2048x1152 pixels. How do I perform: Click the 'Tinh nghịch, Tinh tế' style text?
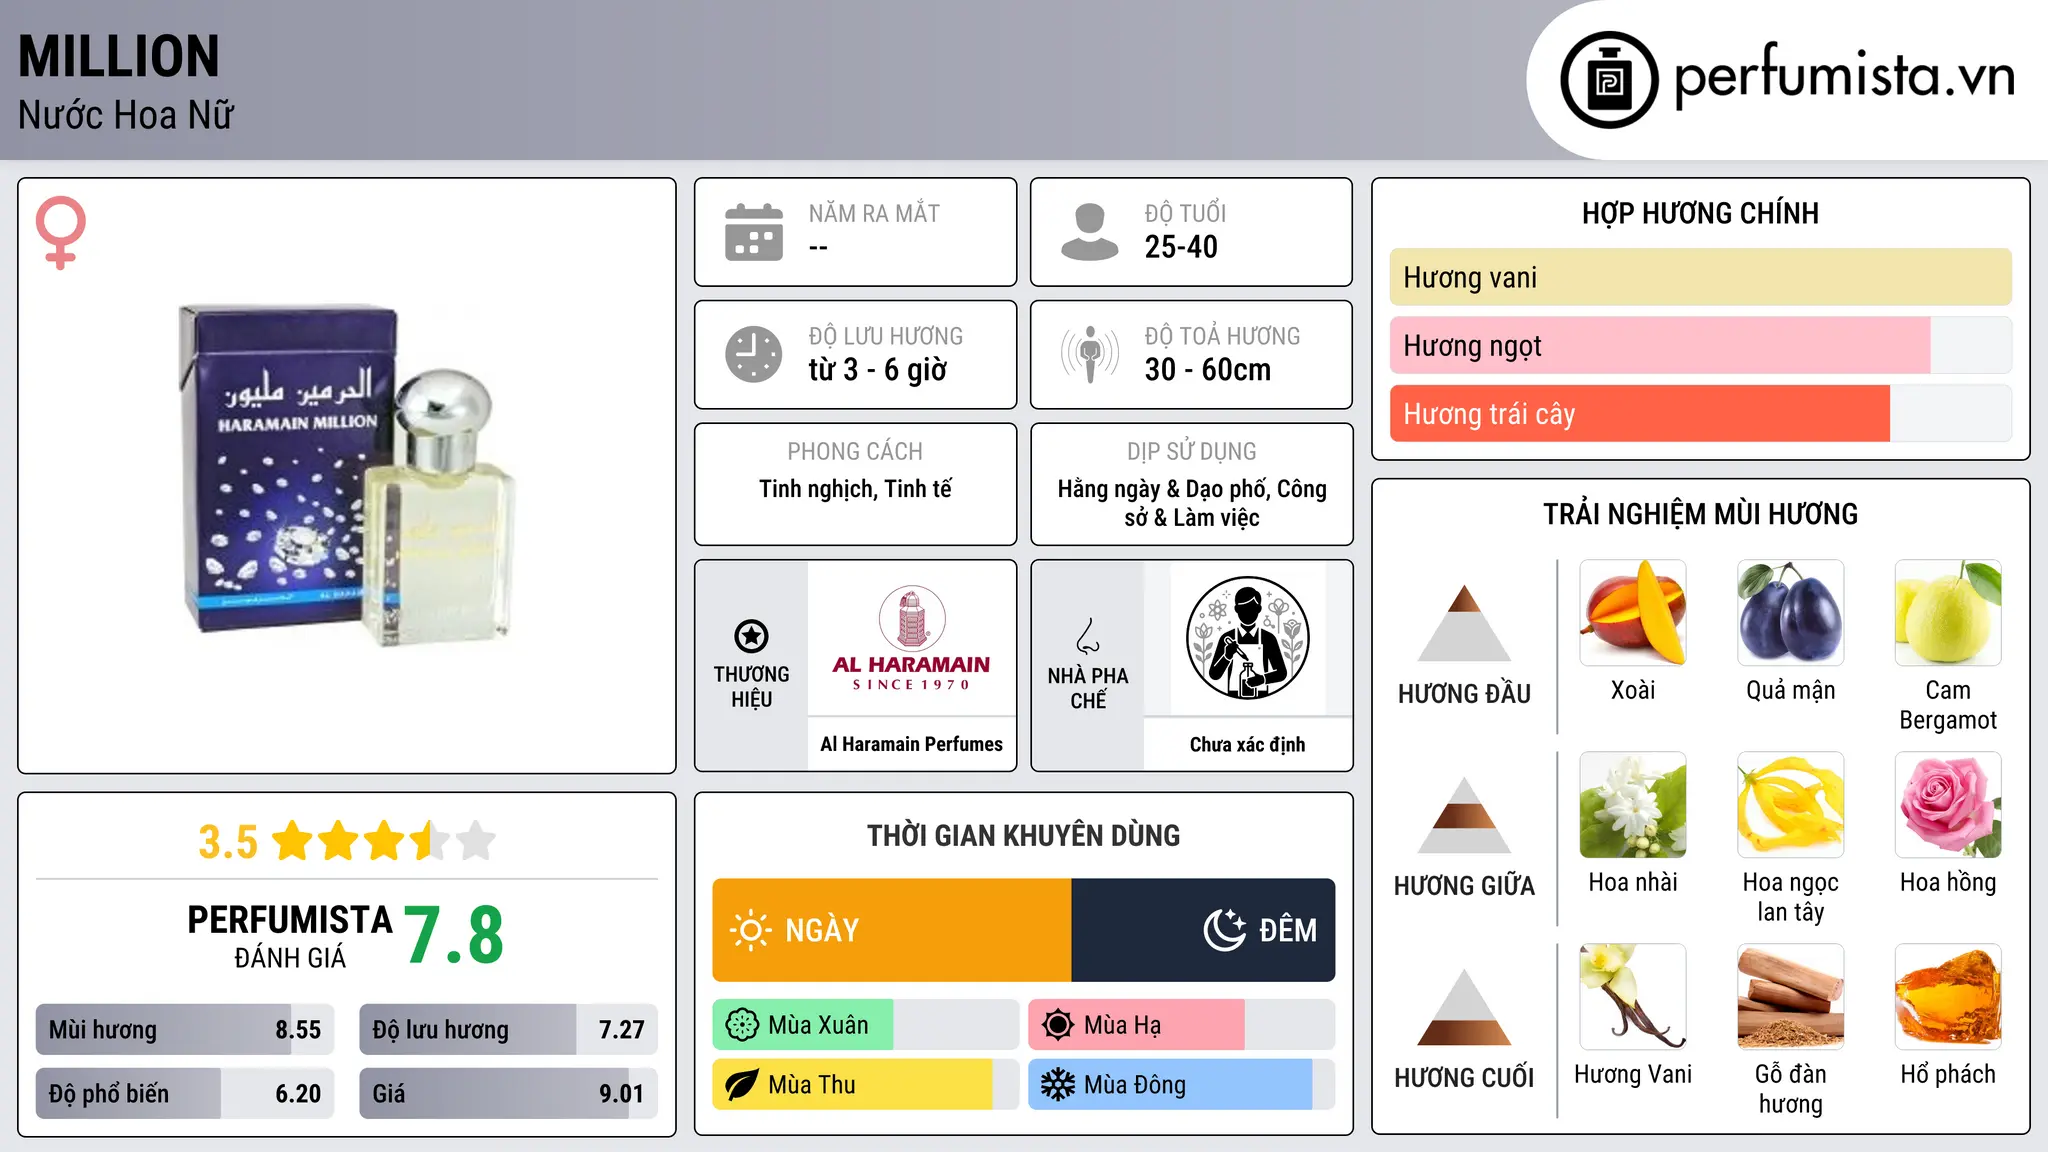[x=855, y=489]
